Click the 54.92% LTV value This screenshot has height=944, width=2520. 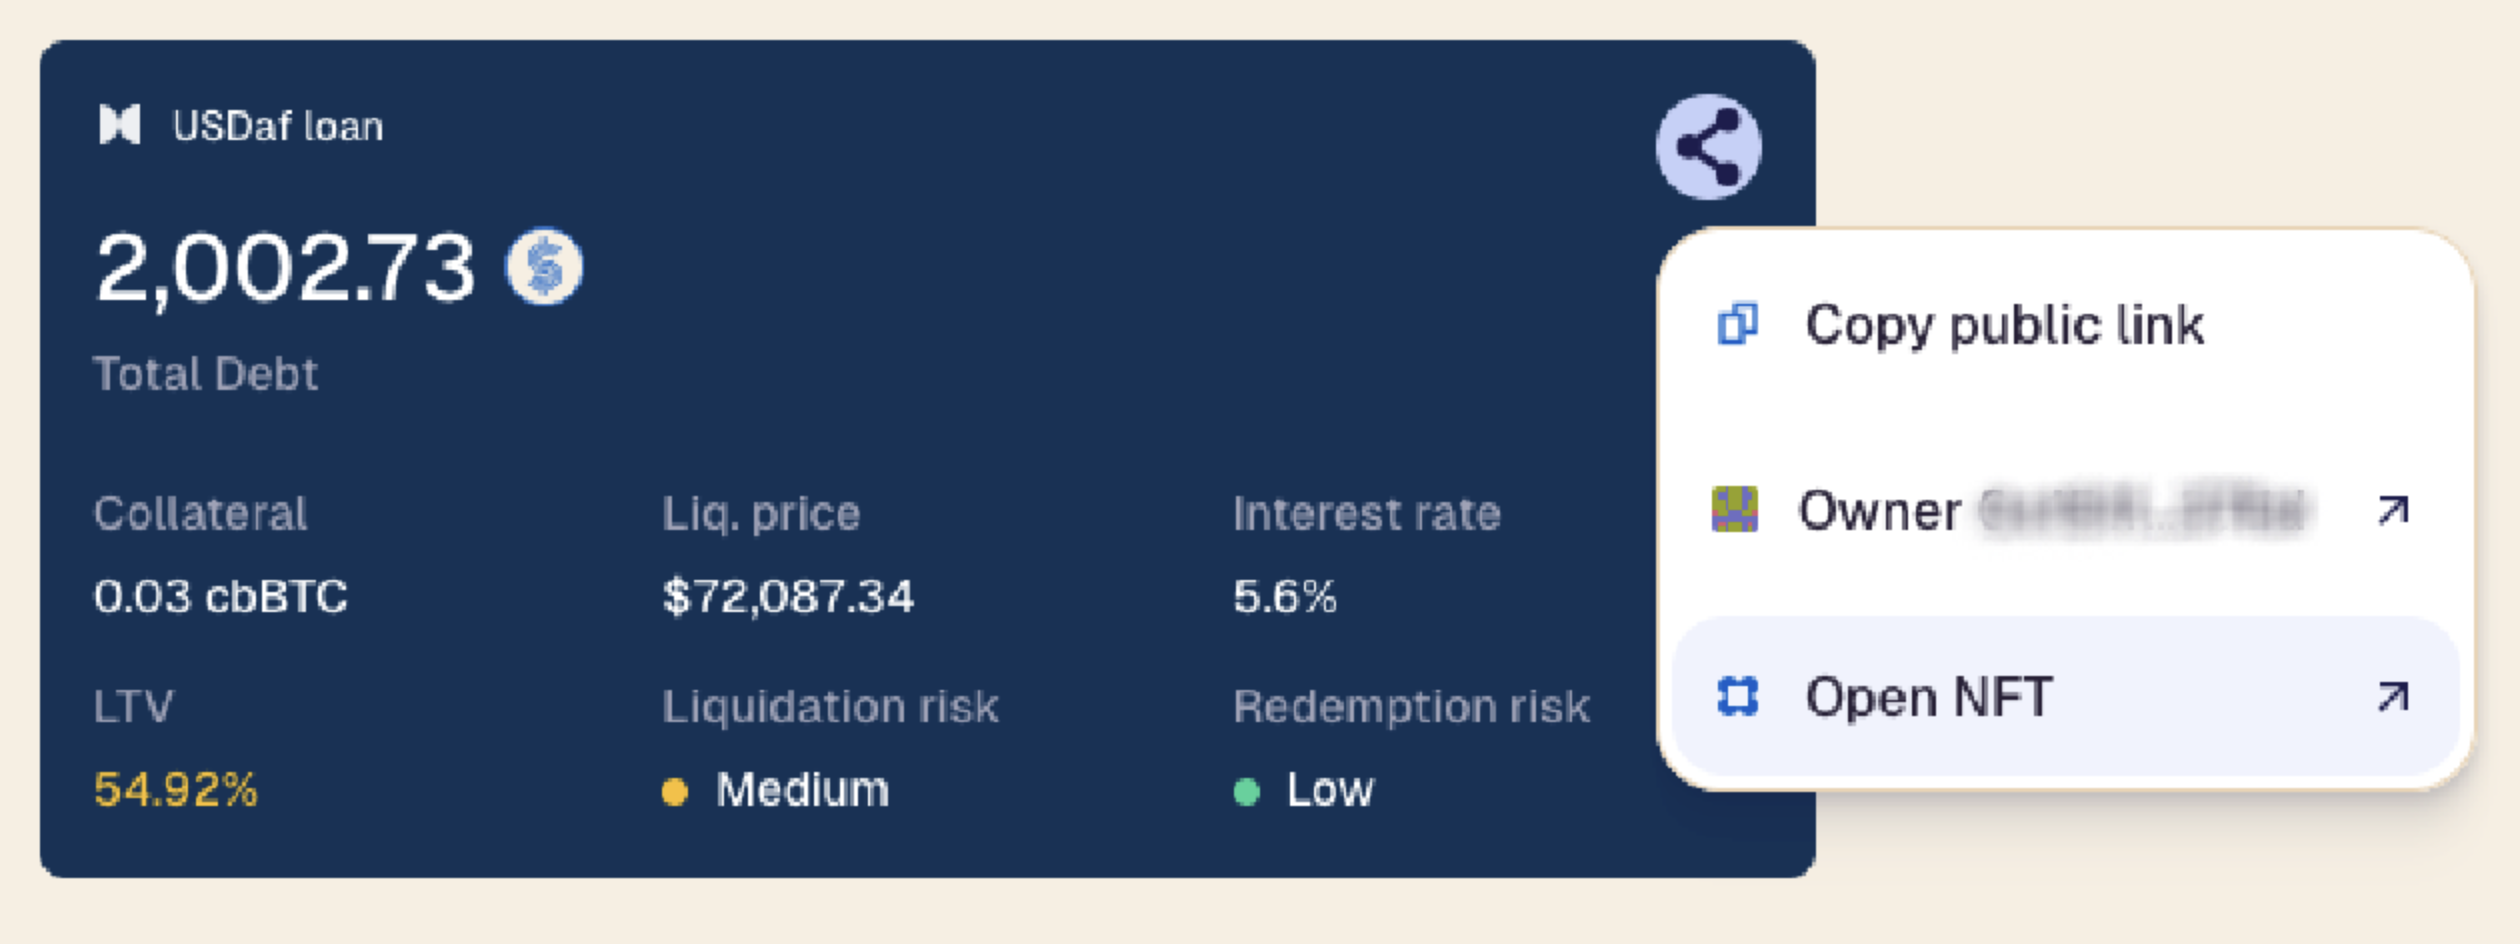(x=176, y=790)
